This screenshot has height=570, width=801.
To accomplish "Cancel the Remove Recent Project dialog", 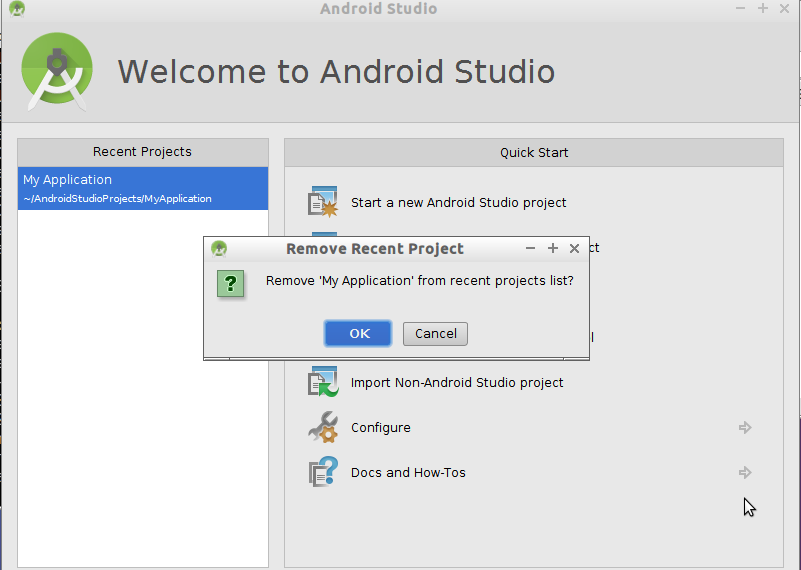I will tap(435, 334).
